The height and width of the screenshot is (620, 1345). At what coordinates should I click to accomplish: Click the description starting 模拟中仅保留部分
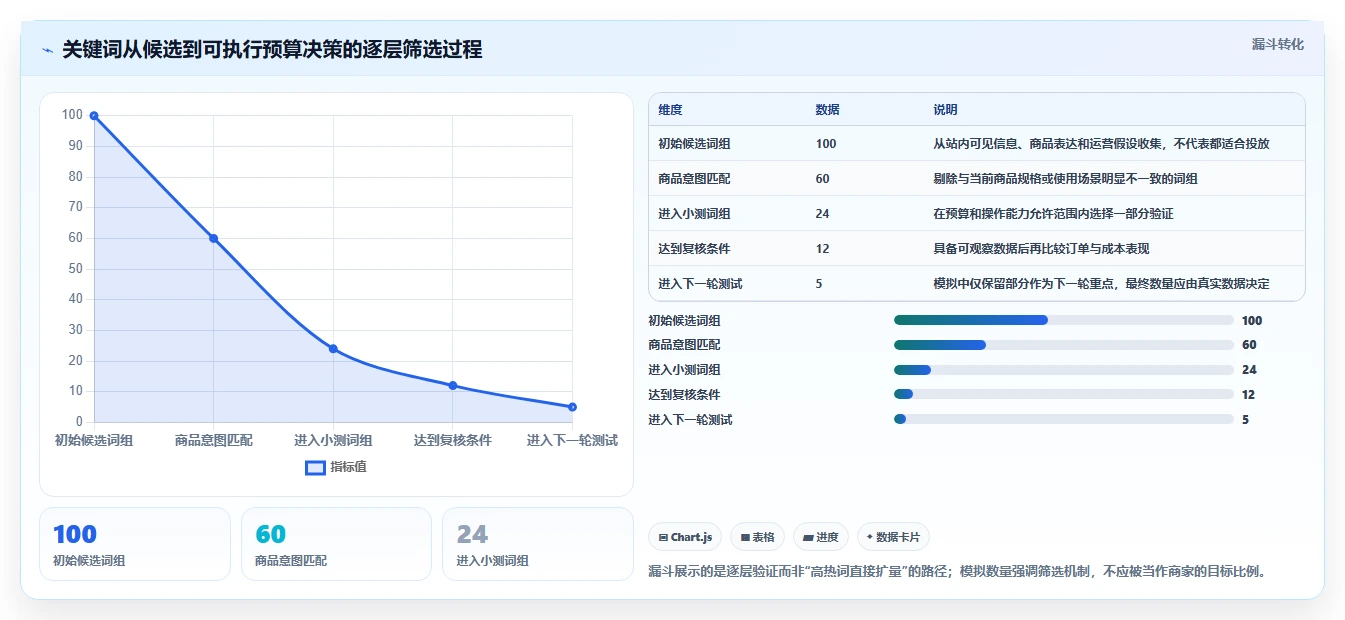(x=1101, y=284)
